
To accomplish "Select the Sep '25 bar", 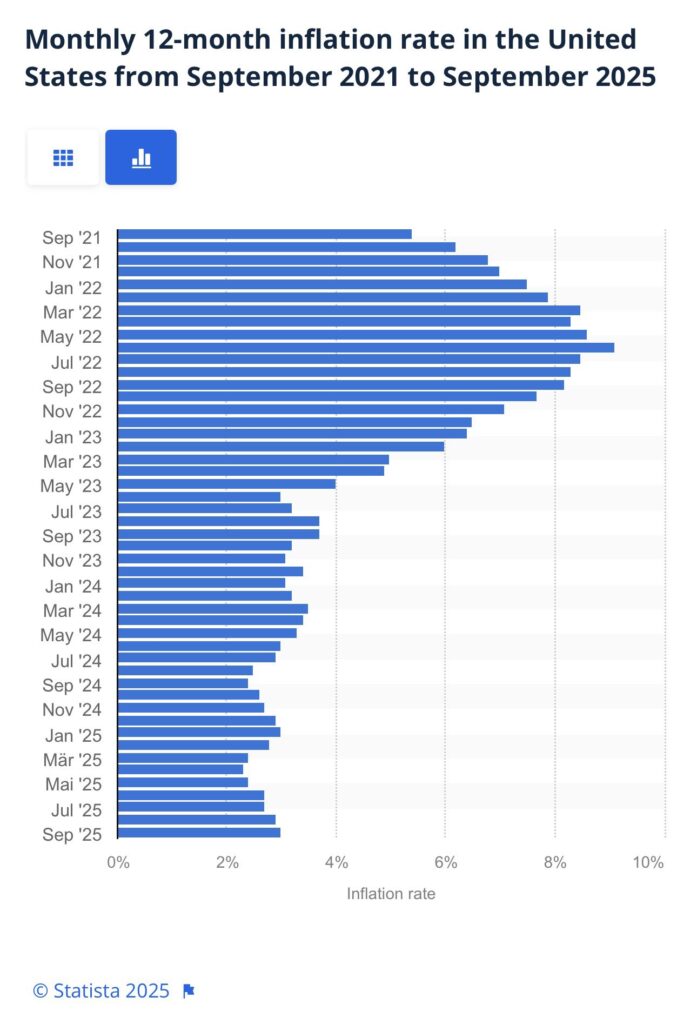I will (x=198, y=832).
